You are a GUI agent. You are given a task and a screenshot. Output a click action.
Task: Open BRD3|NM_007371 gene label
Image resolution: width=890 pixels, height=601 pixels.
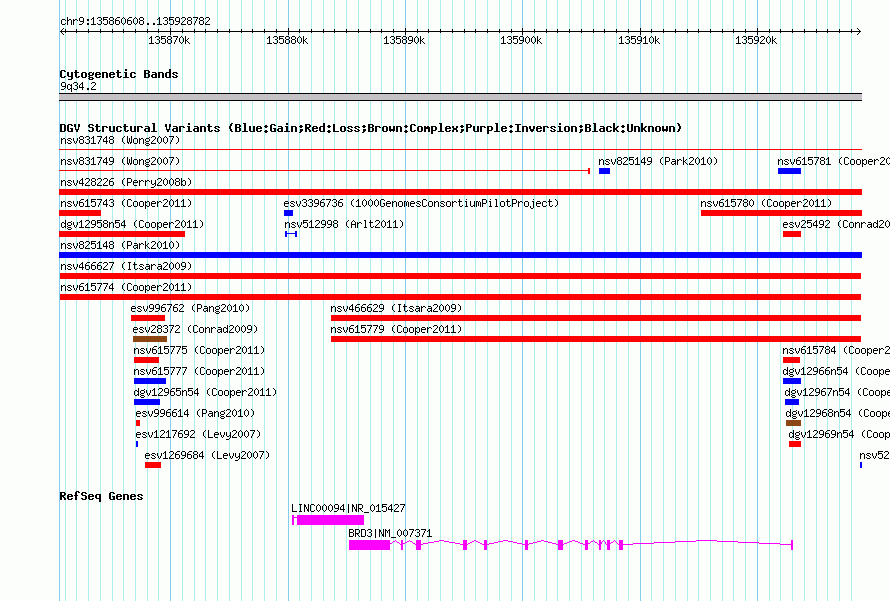coord(390,533)
